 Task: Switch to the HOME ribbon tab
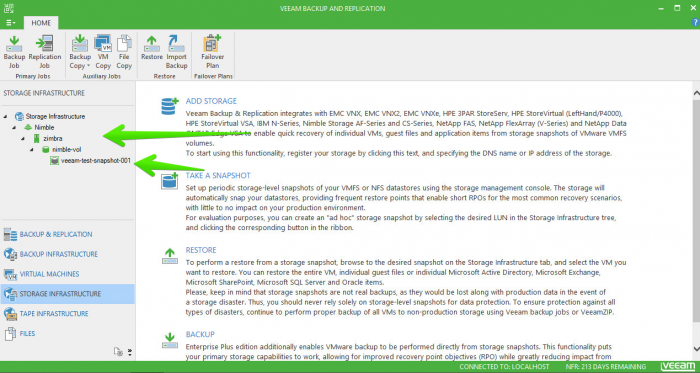pos(41,23)
